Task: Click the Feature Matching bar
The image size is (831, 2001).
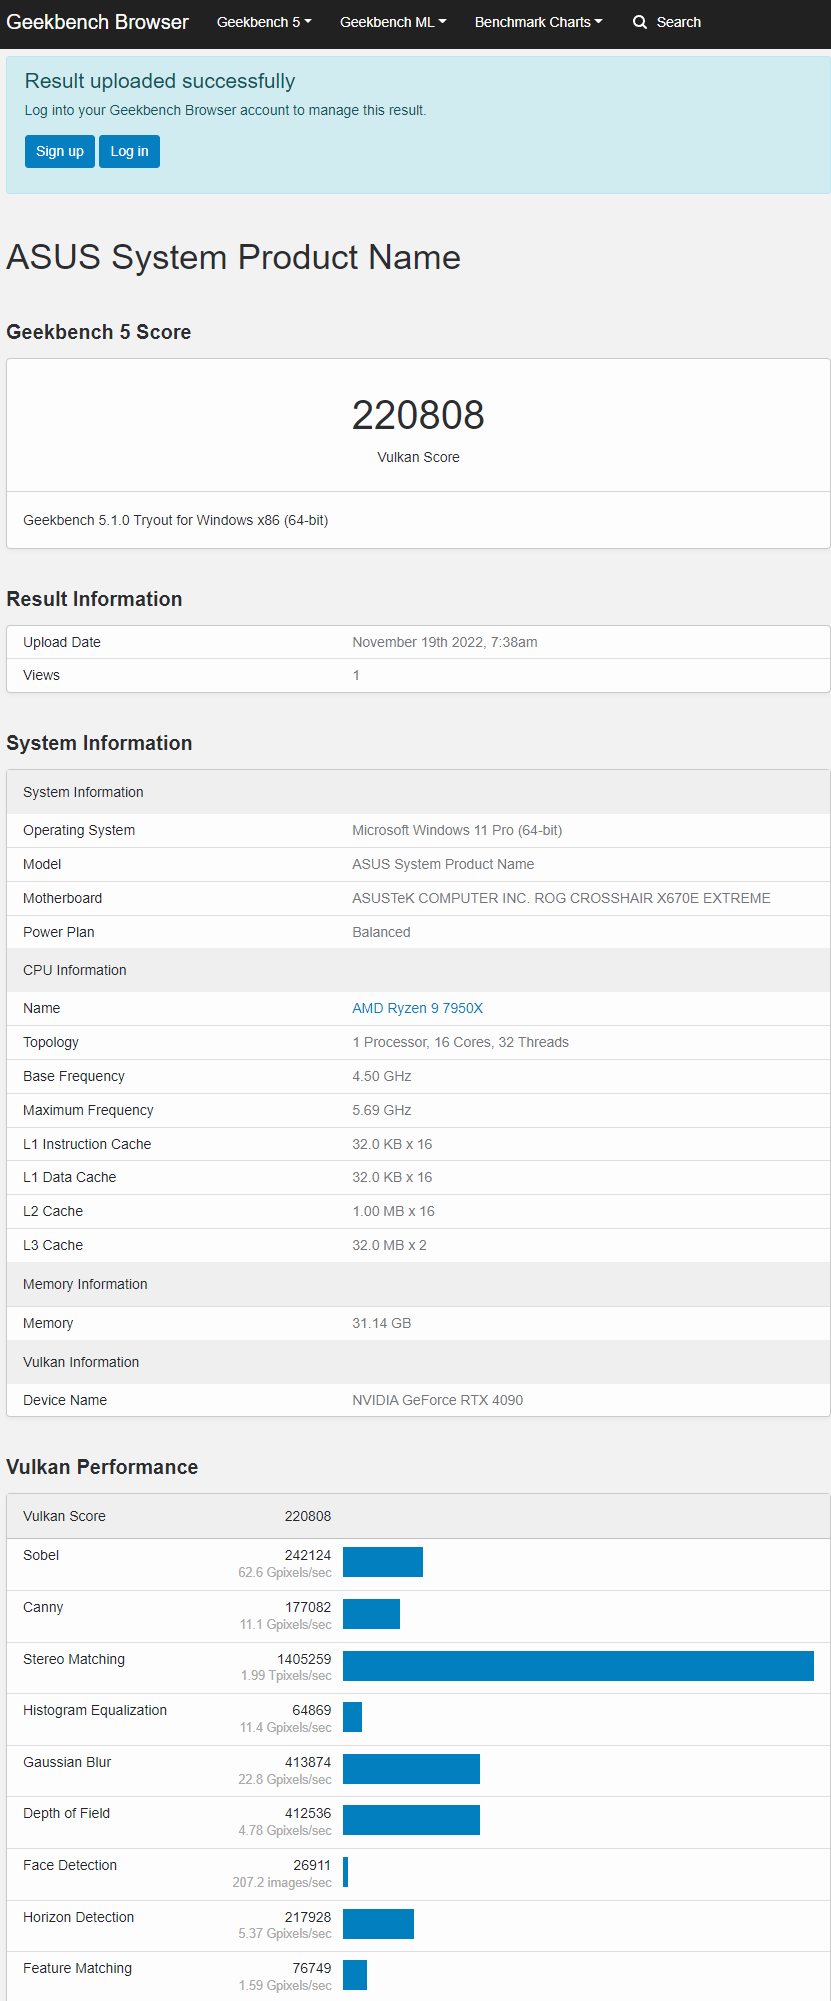Action: tap(355, 1975)
